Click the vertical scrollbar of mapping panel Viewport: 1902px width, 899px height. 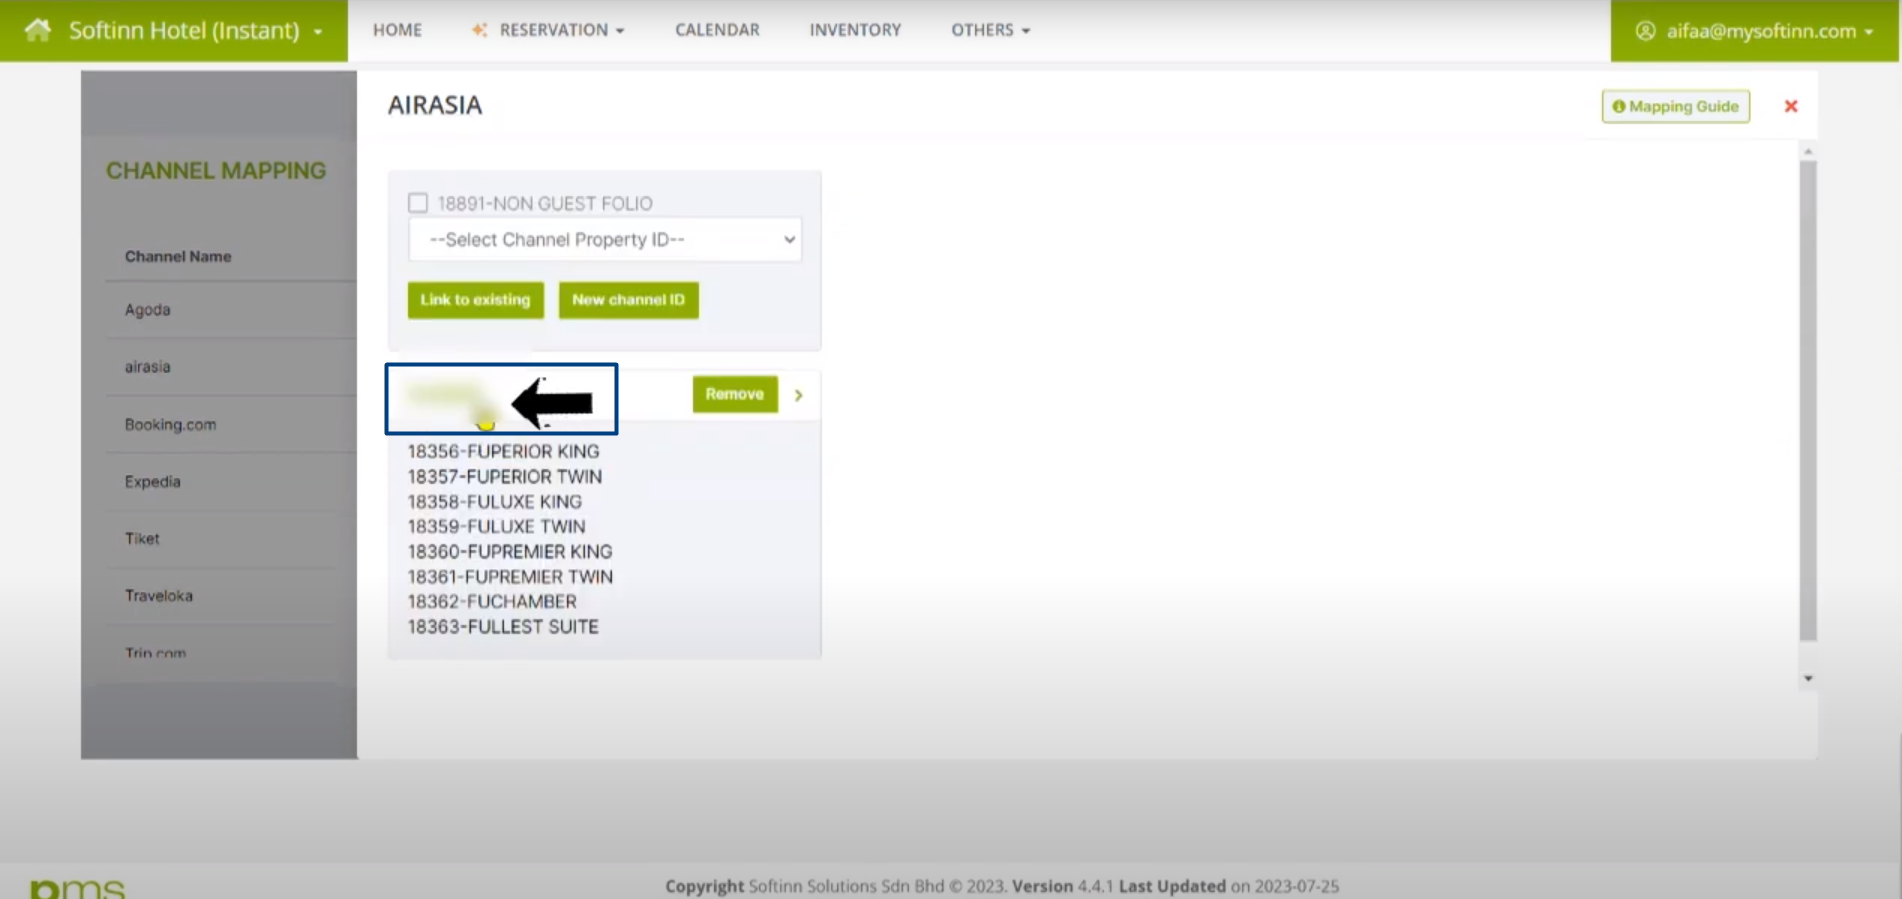pos(1808,400)
